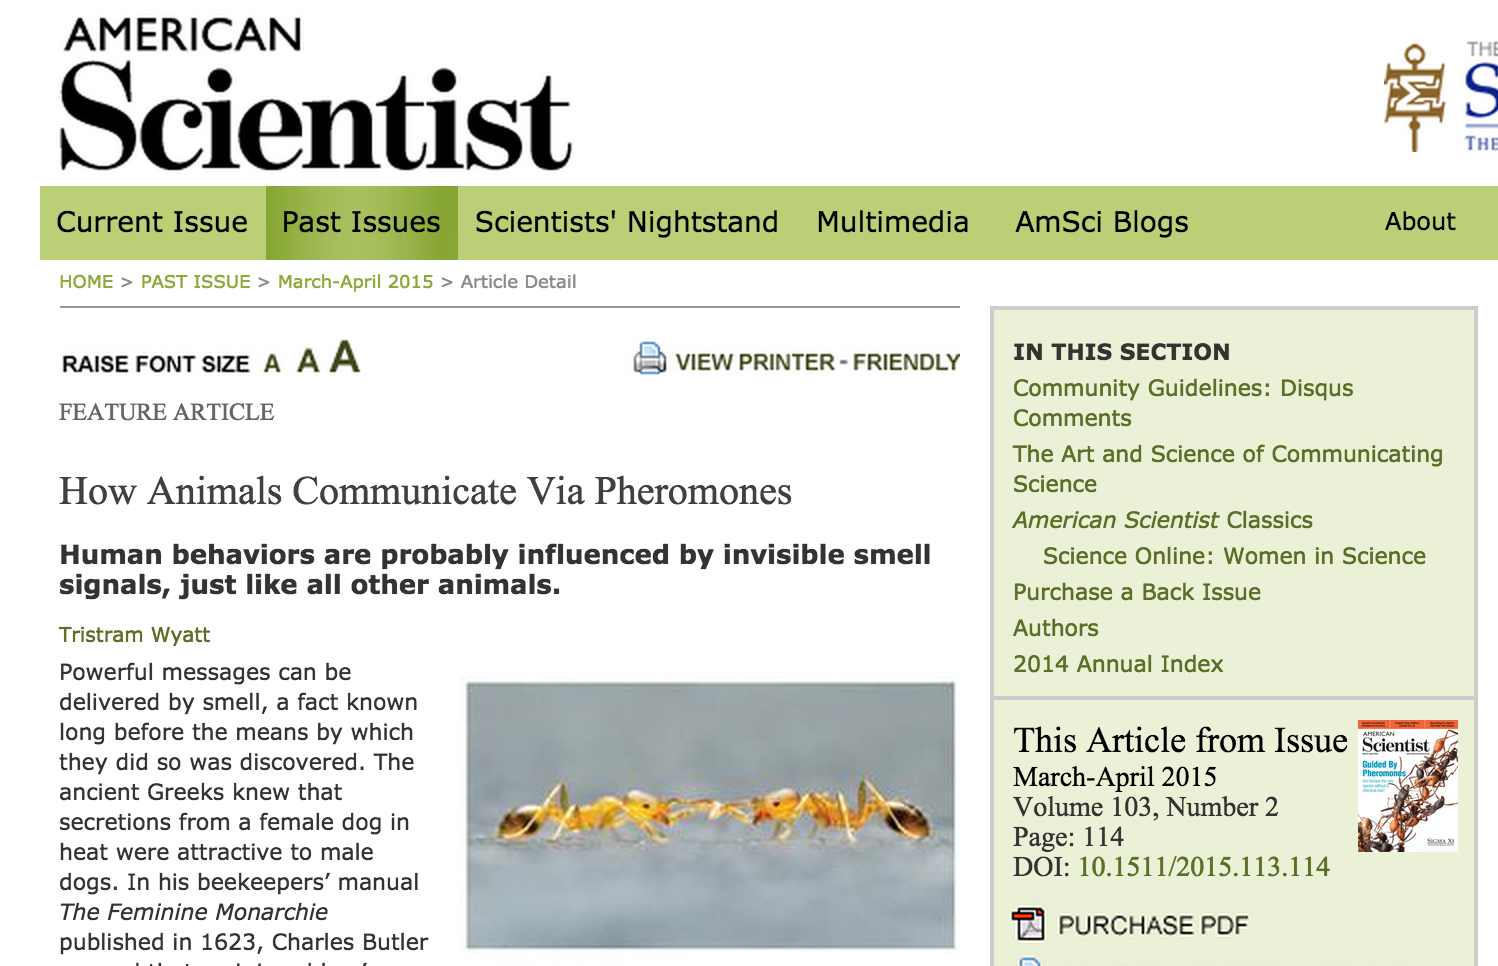
Task: Open the March-April 2015 issue cover thumbnail
Action: [x=1407, y=786]
